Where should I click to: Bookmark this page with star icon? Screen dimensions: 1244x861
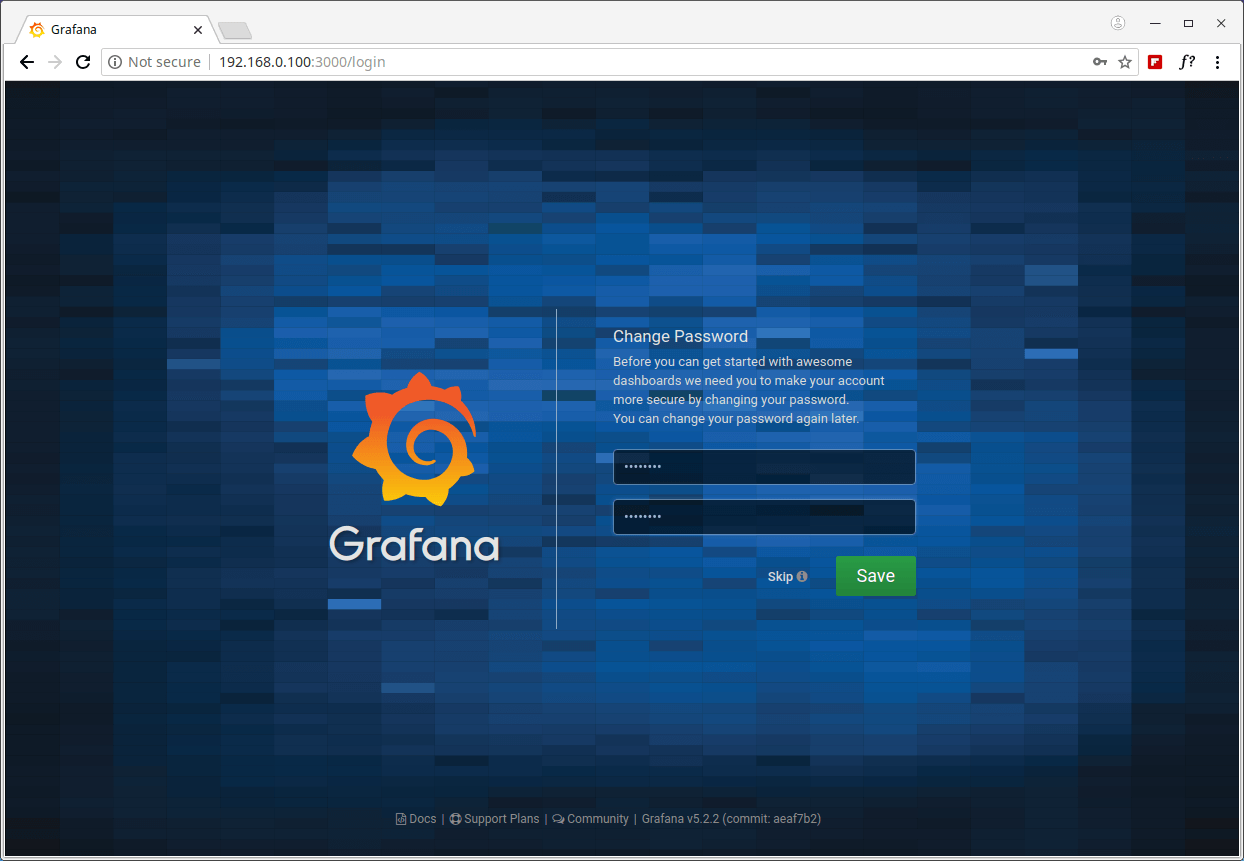[x=1125, y=62]
